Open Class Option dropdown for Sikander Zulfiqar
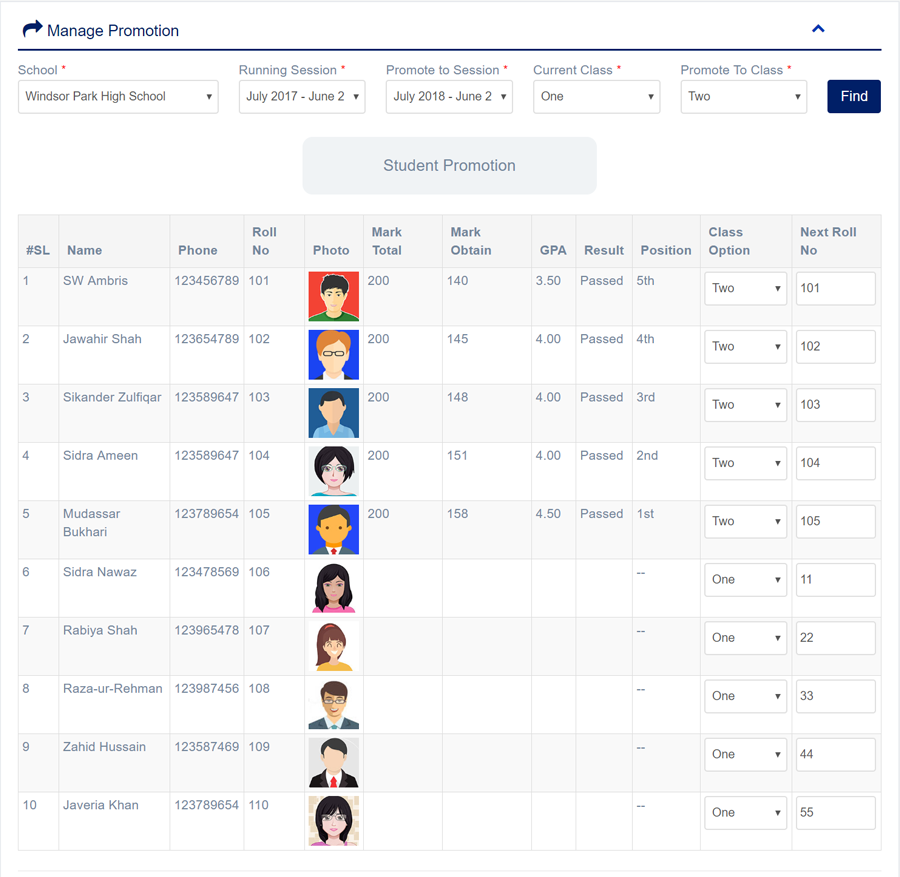Image resolution: width=900 pixels, height=877 pixels. click(745, 405)
